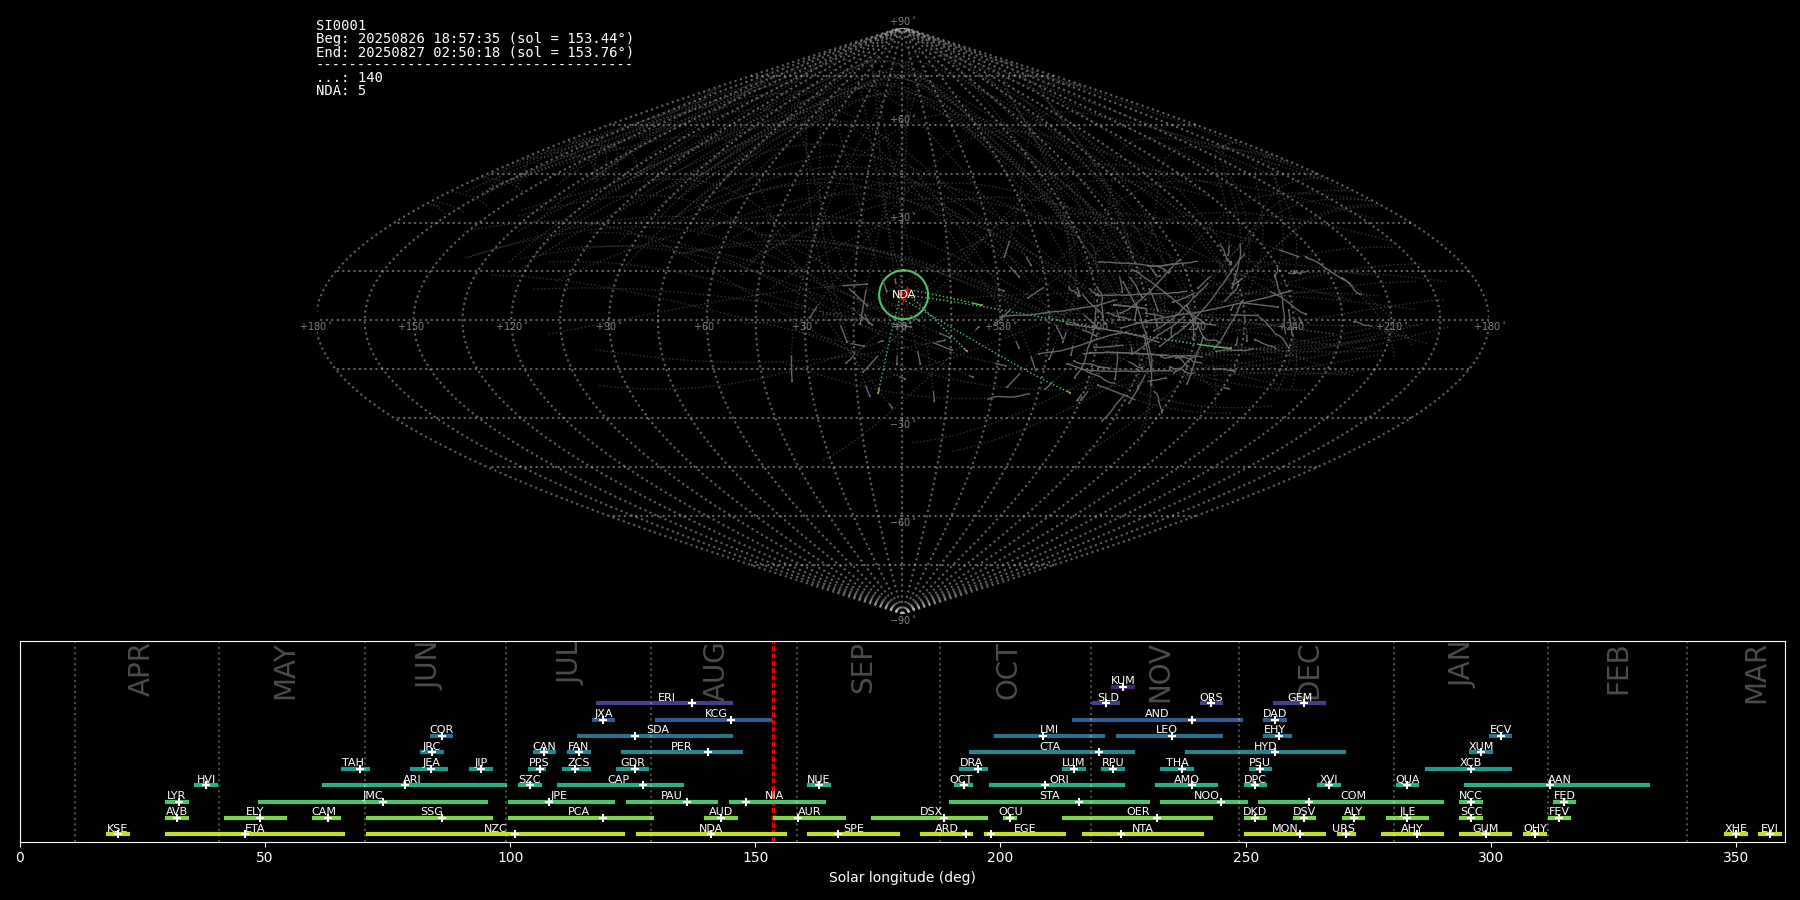Click the peak marker on the PER bar
Viewport: 1800px width, 900px height.
[708, 752]
